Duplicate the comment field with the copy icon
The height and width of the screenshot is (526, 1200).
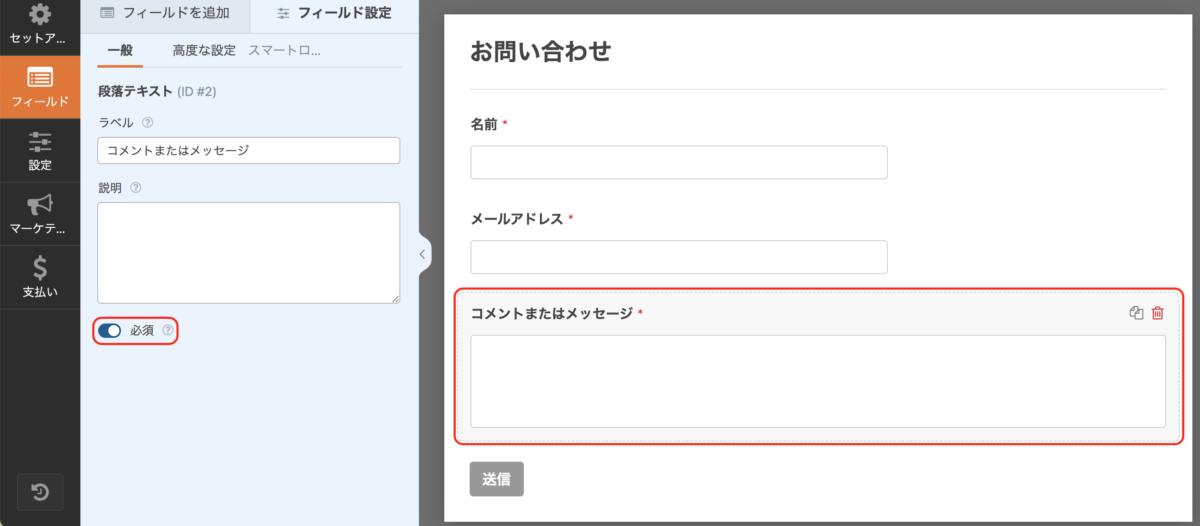pos(1136,313)
